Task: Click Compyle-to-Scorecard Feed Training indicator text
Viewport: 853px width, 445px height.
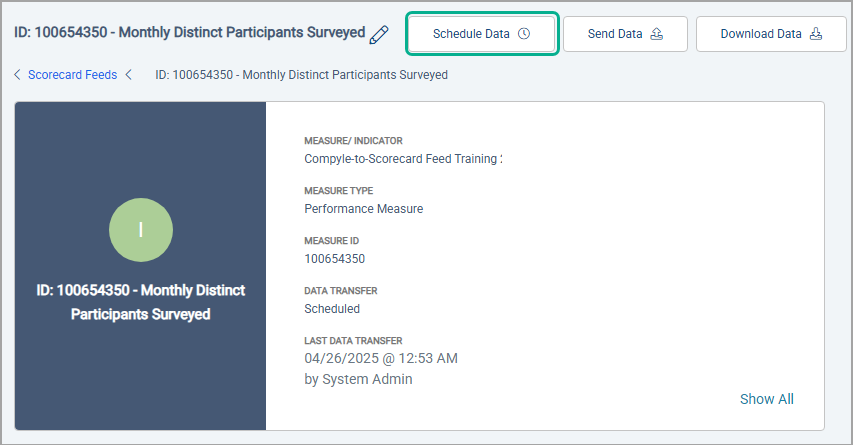Action: point(401,159)
